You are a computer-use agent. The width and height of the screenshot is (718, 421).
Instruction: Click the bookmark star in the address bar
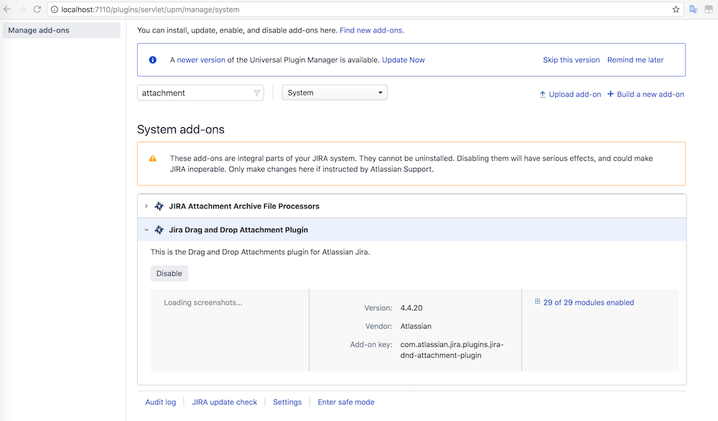tap(676, 9)
